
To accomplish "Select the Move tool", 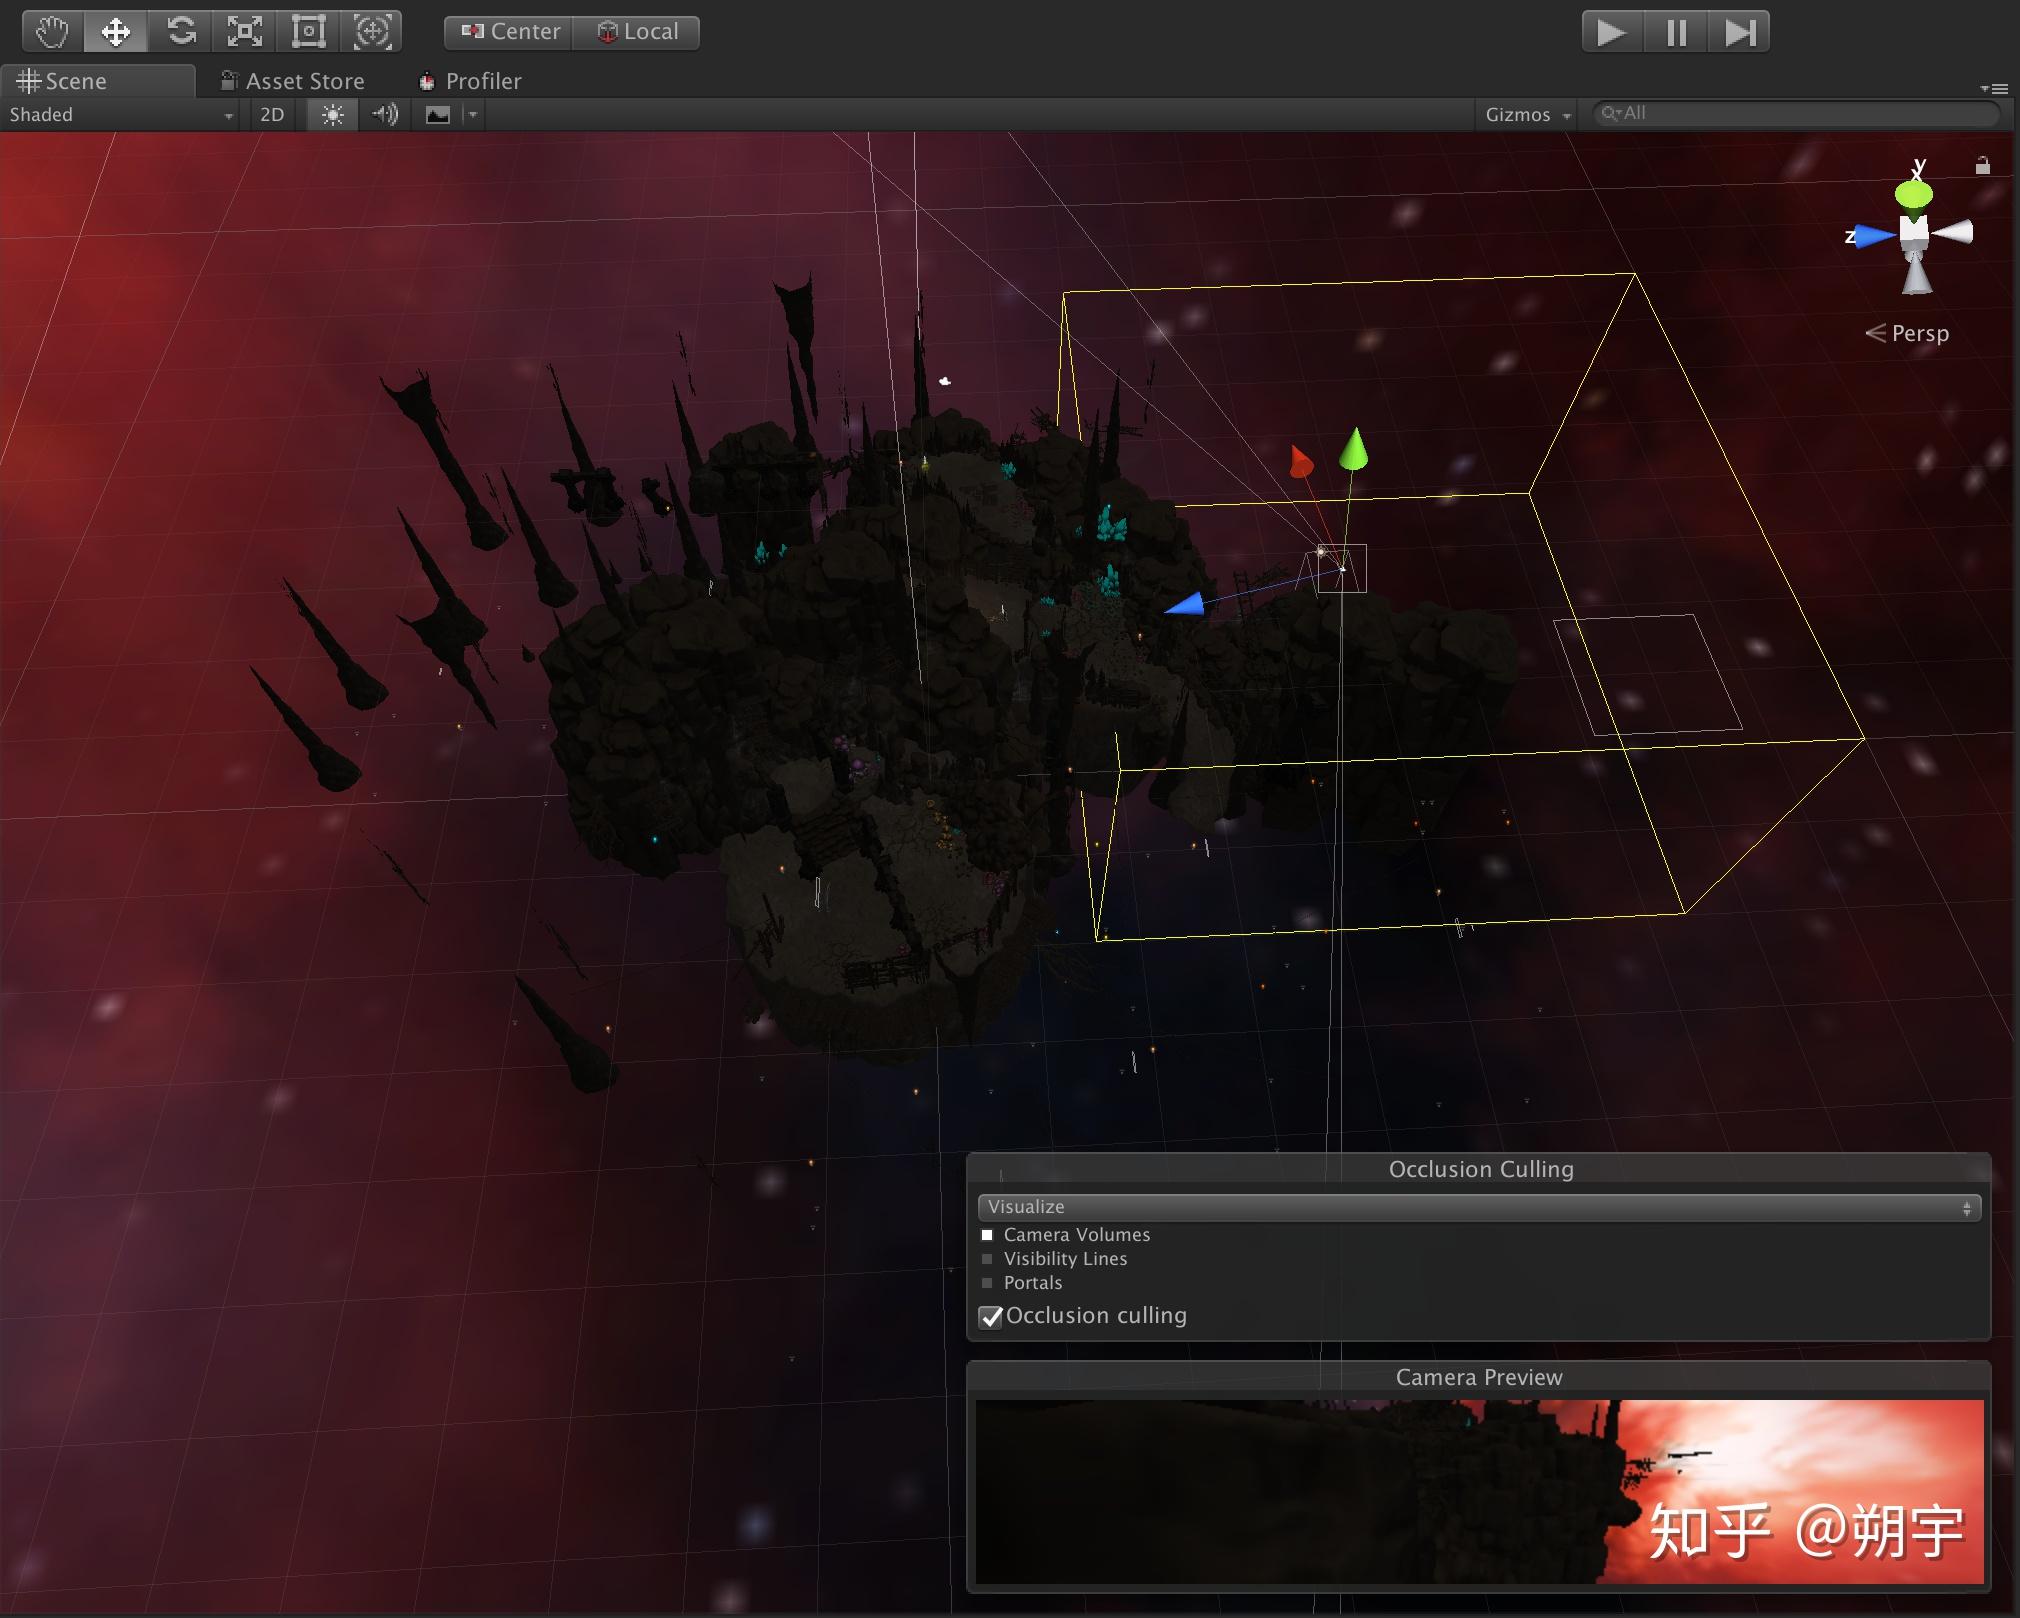I will coord(116,32).
